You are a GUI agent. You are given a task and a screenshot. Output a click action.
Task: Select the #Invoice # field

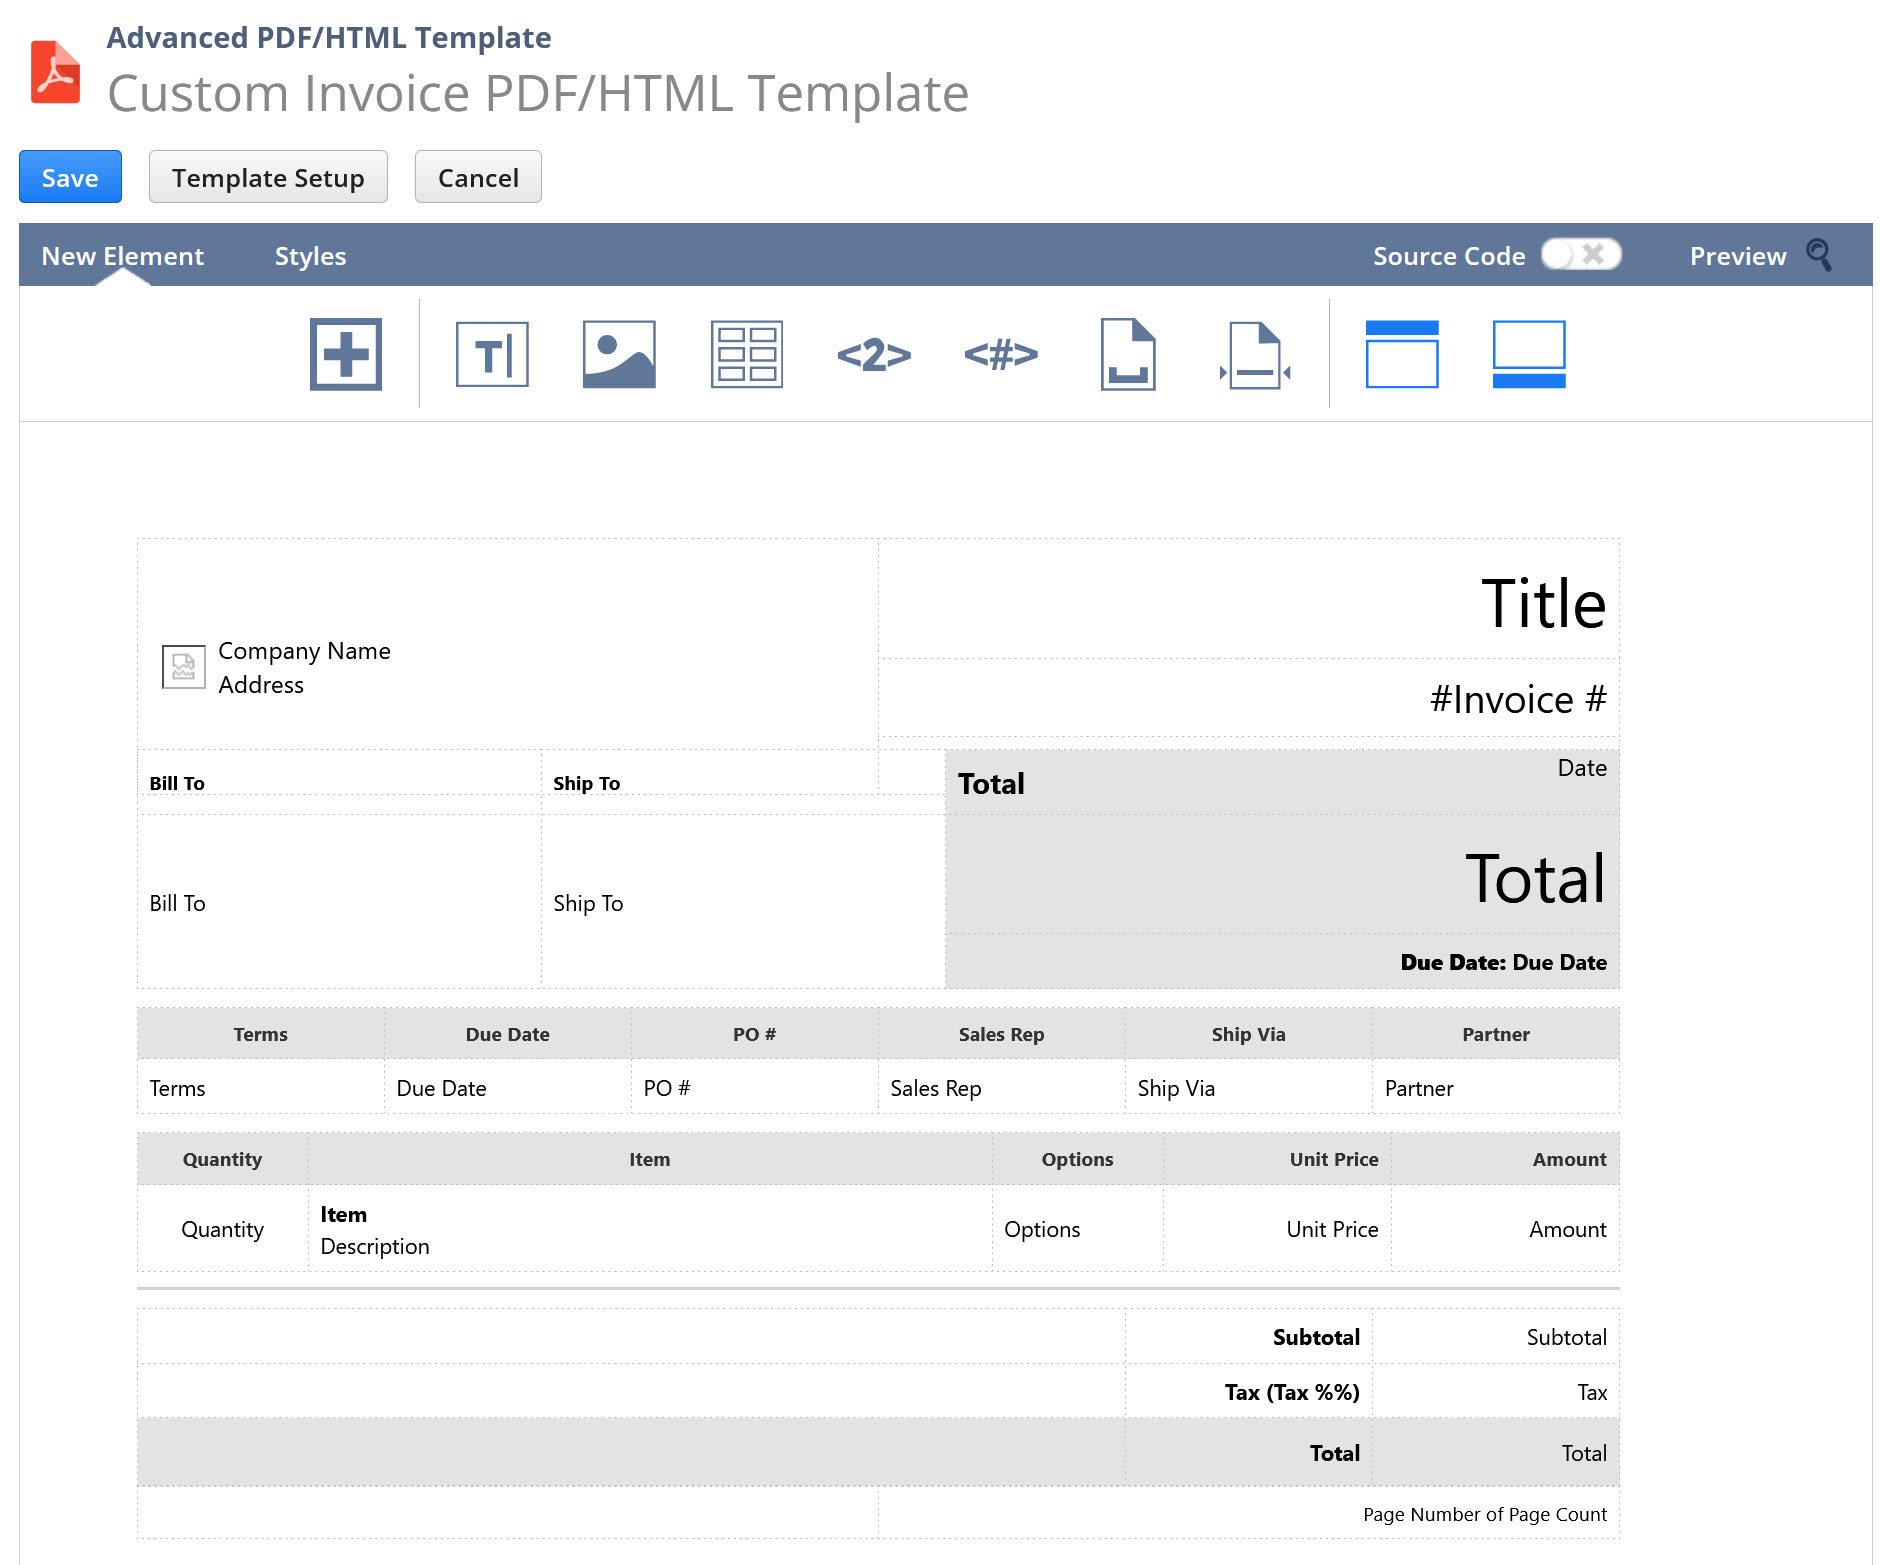click(x=1518, y=699)
